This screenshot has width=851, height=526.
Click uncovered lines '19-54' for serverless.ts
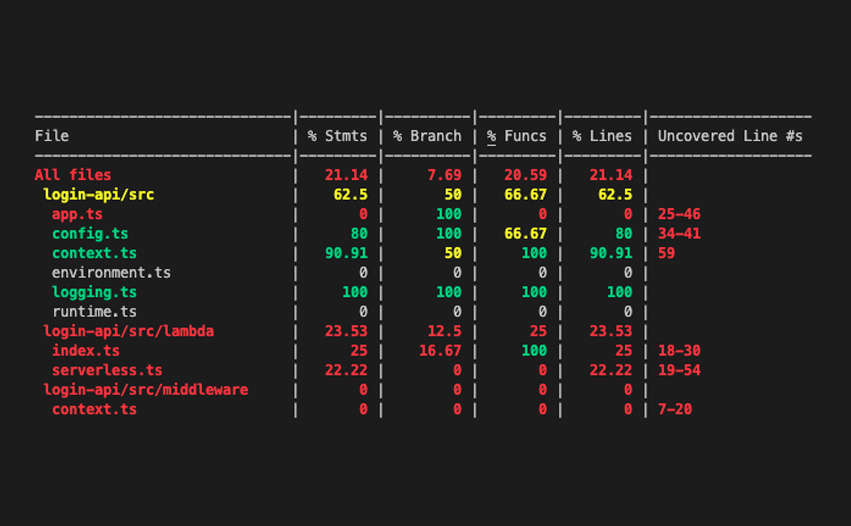pyautogui.click(x=679, y=370)
